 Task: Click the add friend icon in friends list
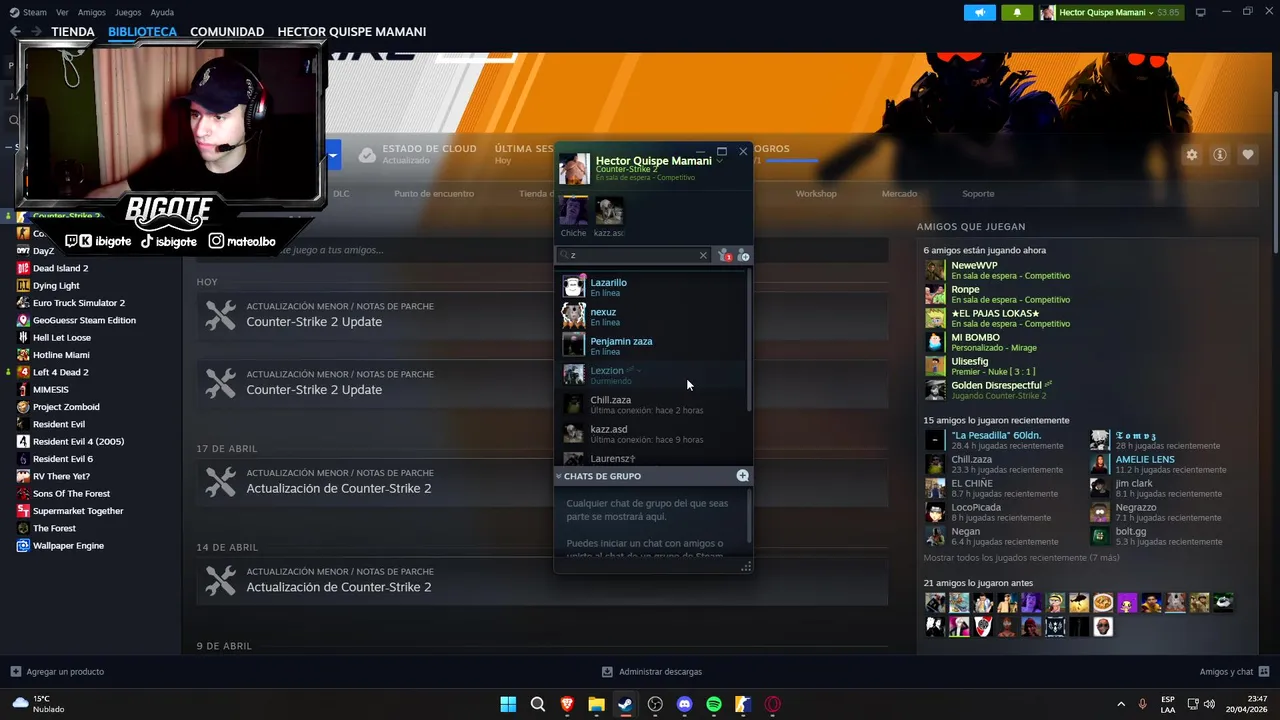pos(743,256)
